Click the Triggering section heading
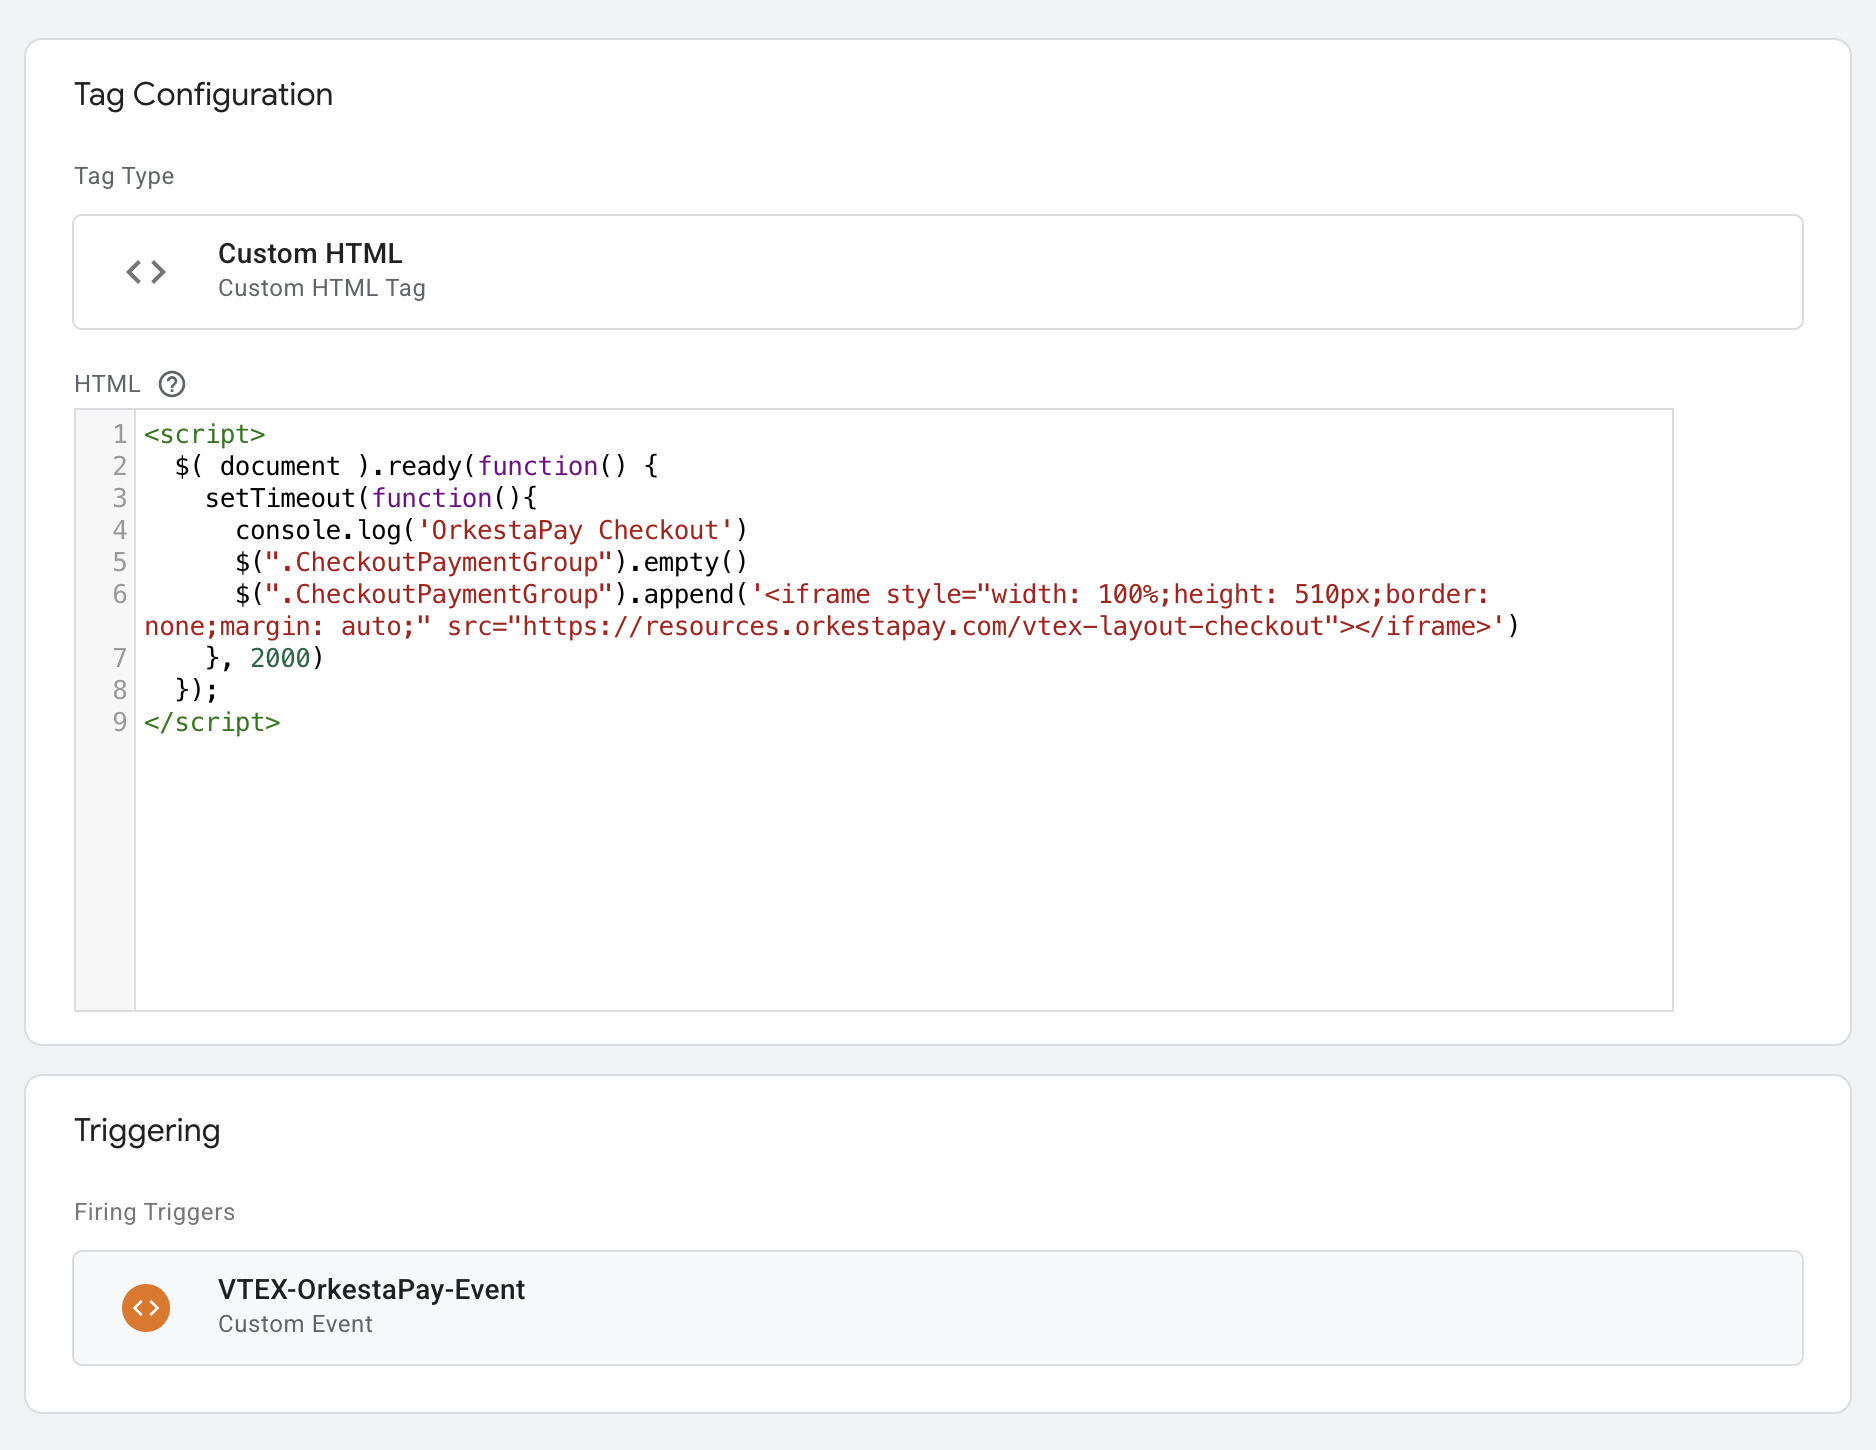 point(147,1131)
